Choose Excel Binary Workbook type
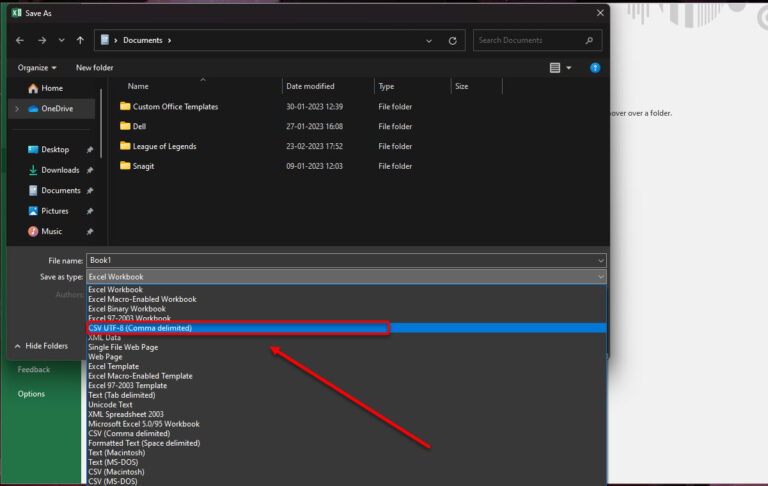 [346, 309]
